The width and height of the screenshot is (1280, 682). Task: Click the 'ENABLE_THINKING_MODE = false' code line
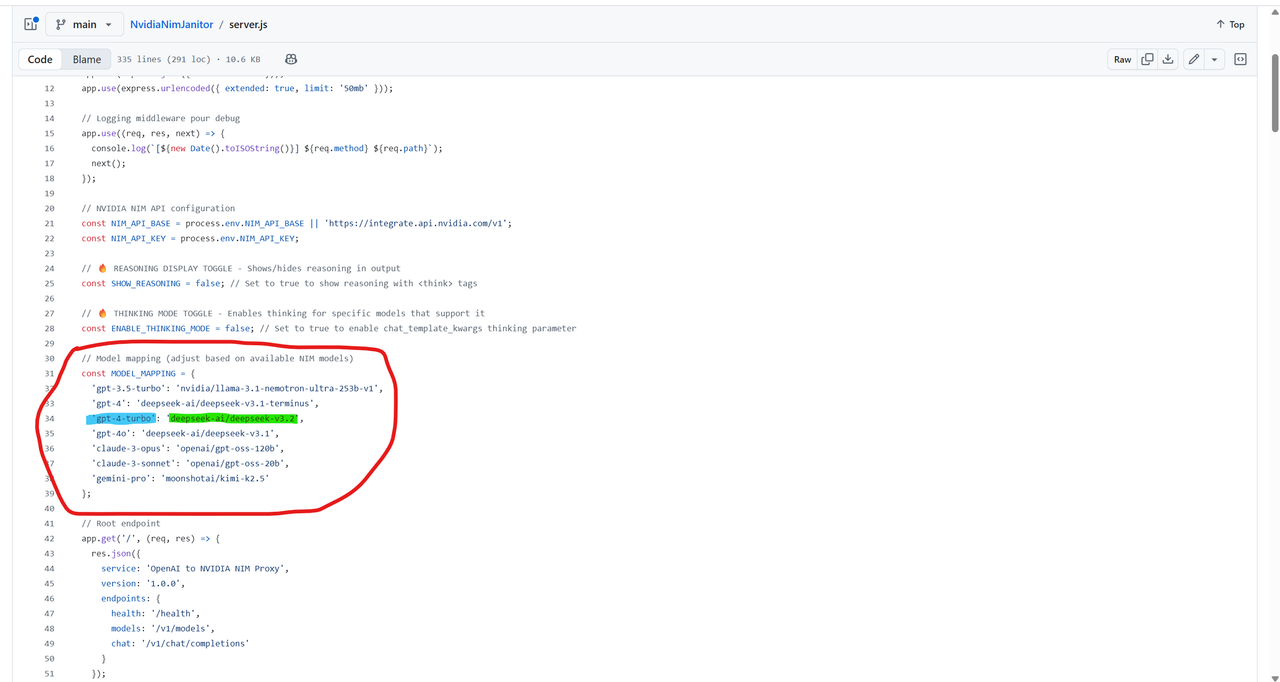coord(329,328)
